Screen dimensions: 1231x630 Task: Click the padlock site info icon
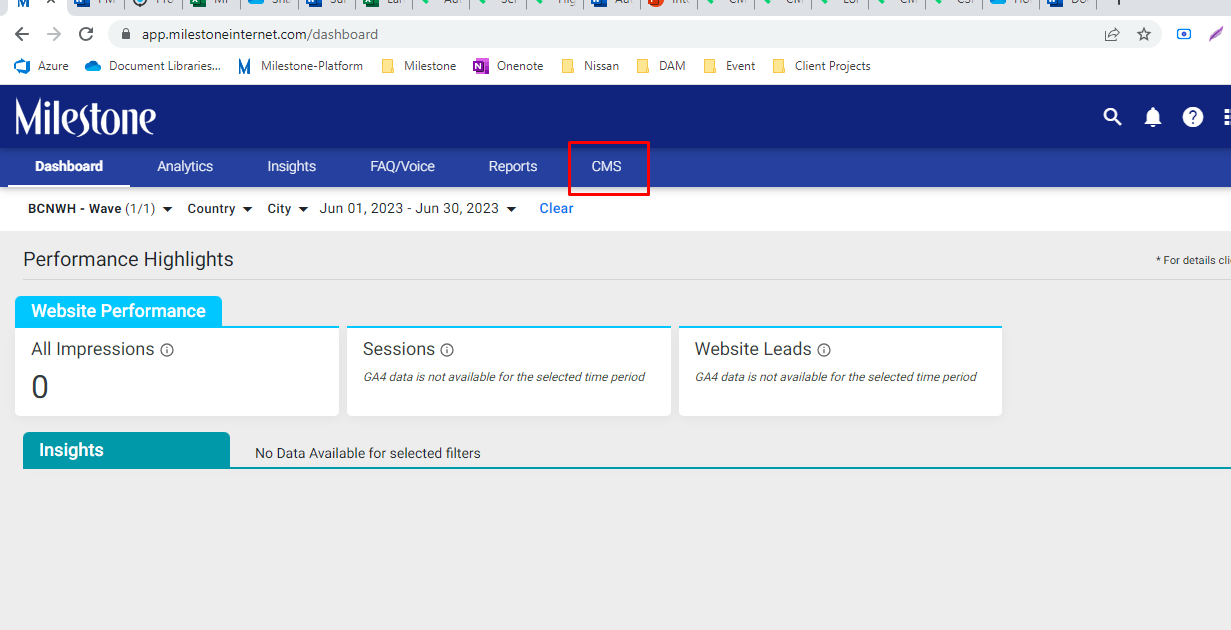[125, 34]
